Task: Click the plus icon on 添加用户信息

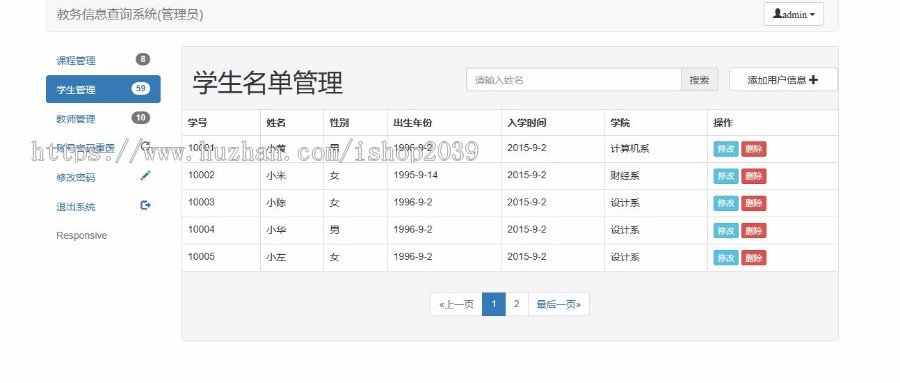Action: point(813,80)
